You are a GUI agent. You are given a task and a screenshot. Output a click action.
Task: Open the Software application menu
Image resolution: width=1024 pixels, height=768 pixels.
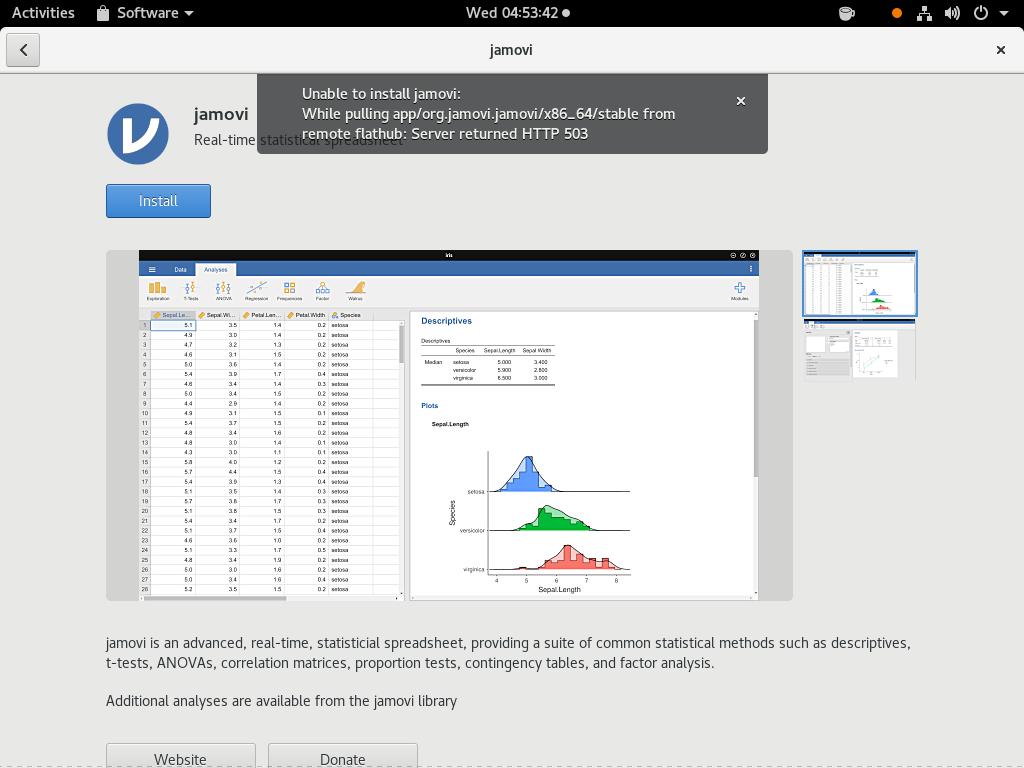tap(145, 13)
